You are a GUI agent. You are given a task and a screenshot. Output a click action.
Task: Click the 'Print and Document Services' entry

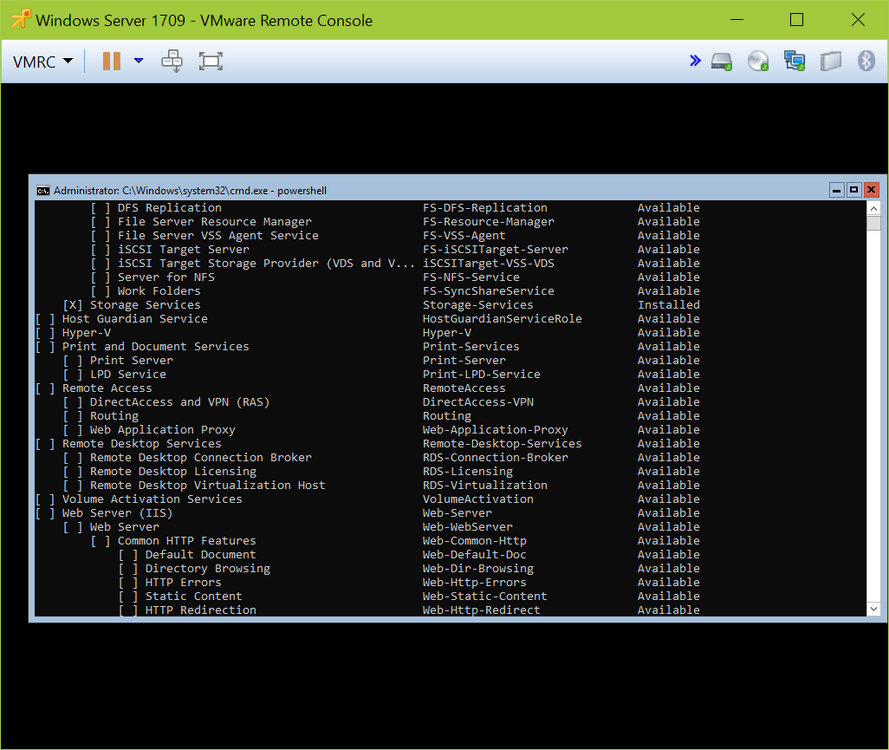coord(155,346)
